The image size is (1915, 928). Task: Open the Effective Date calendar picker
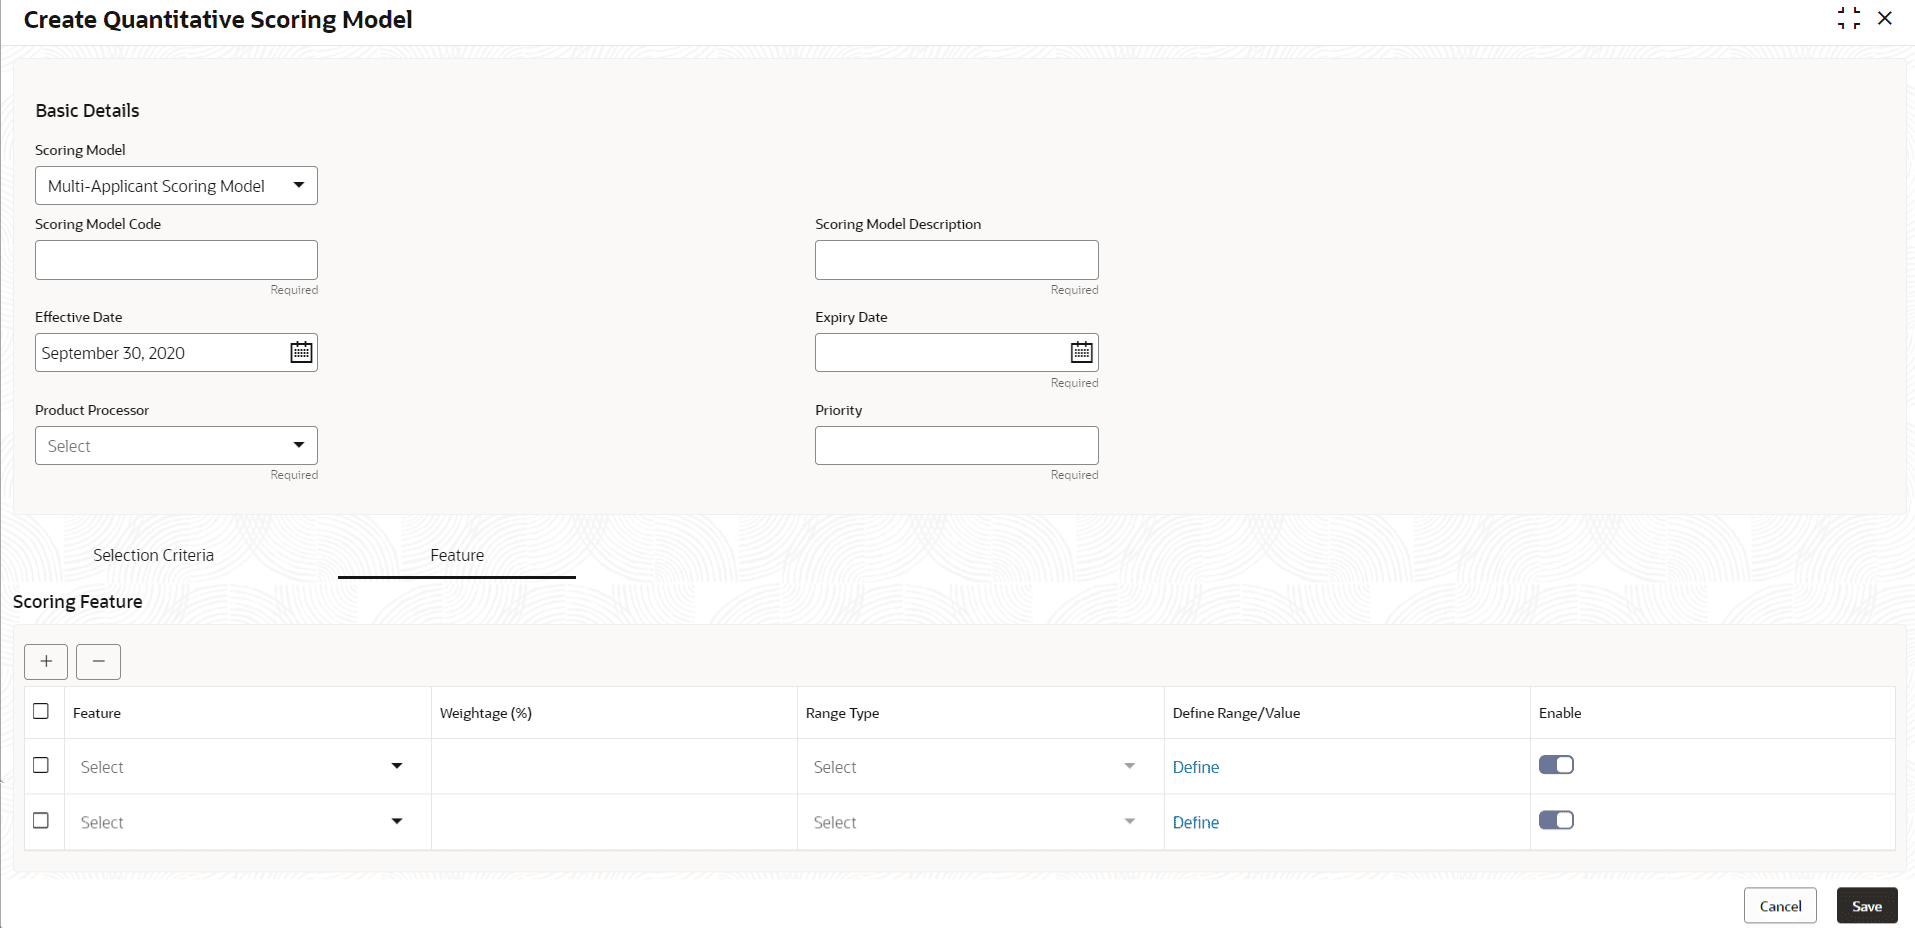point(299,352)
